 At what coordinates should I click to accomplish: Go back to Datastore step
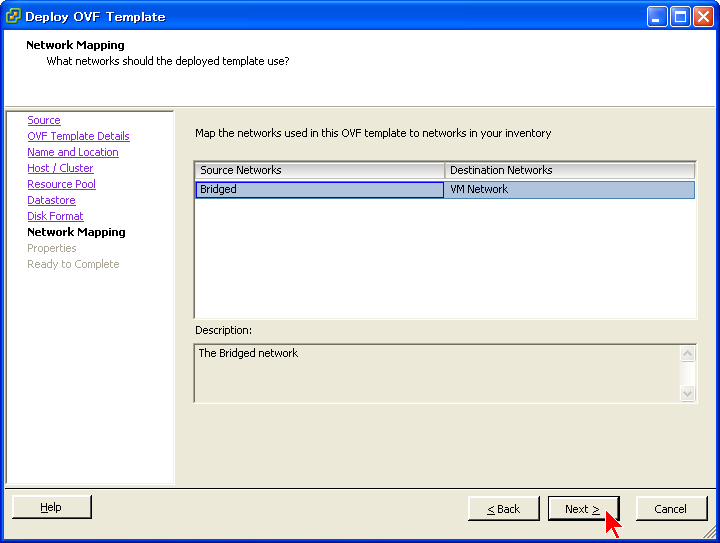pos(51,201)
